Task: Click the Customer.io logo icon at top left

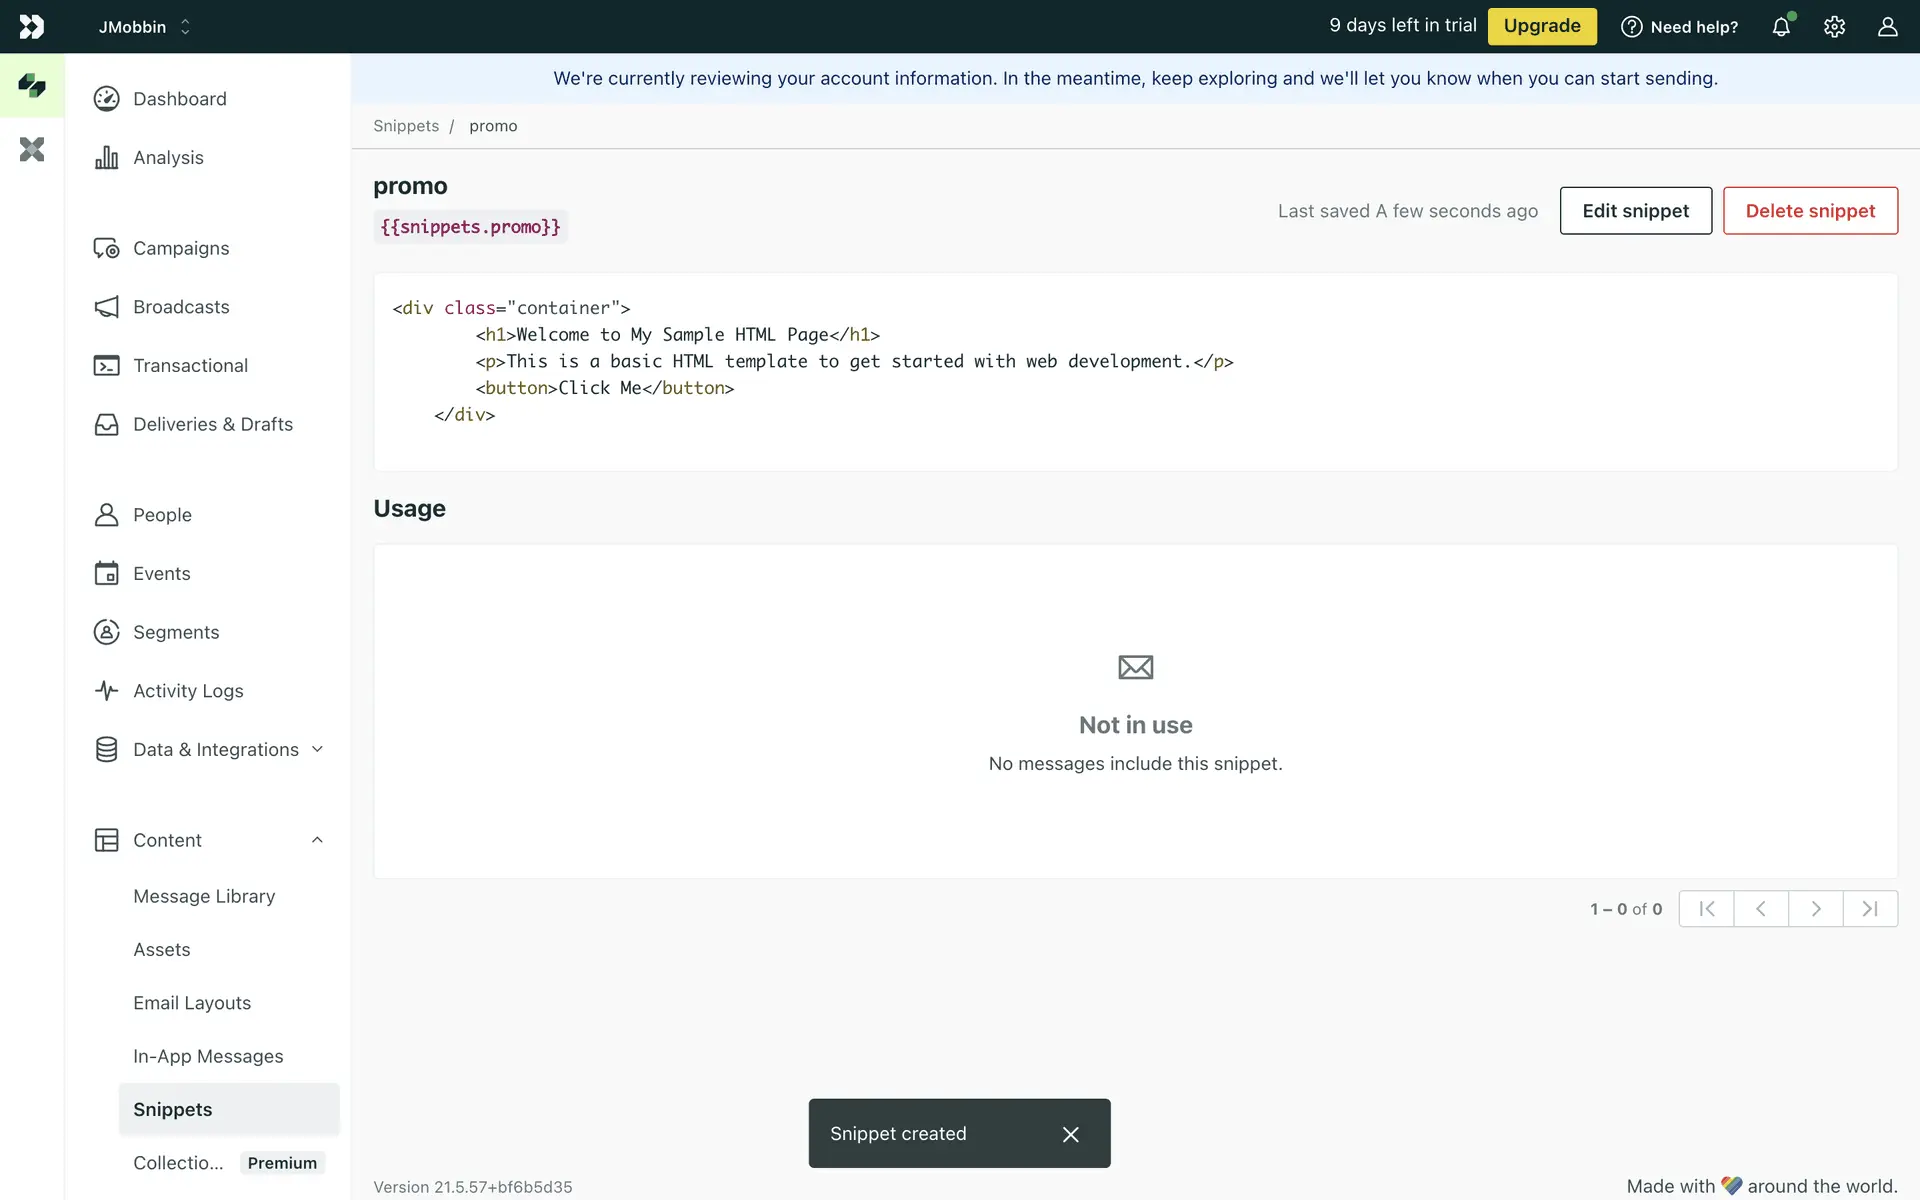Action: point(32,27)
